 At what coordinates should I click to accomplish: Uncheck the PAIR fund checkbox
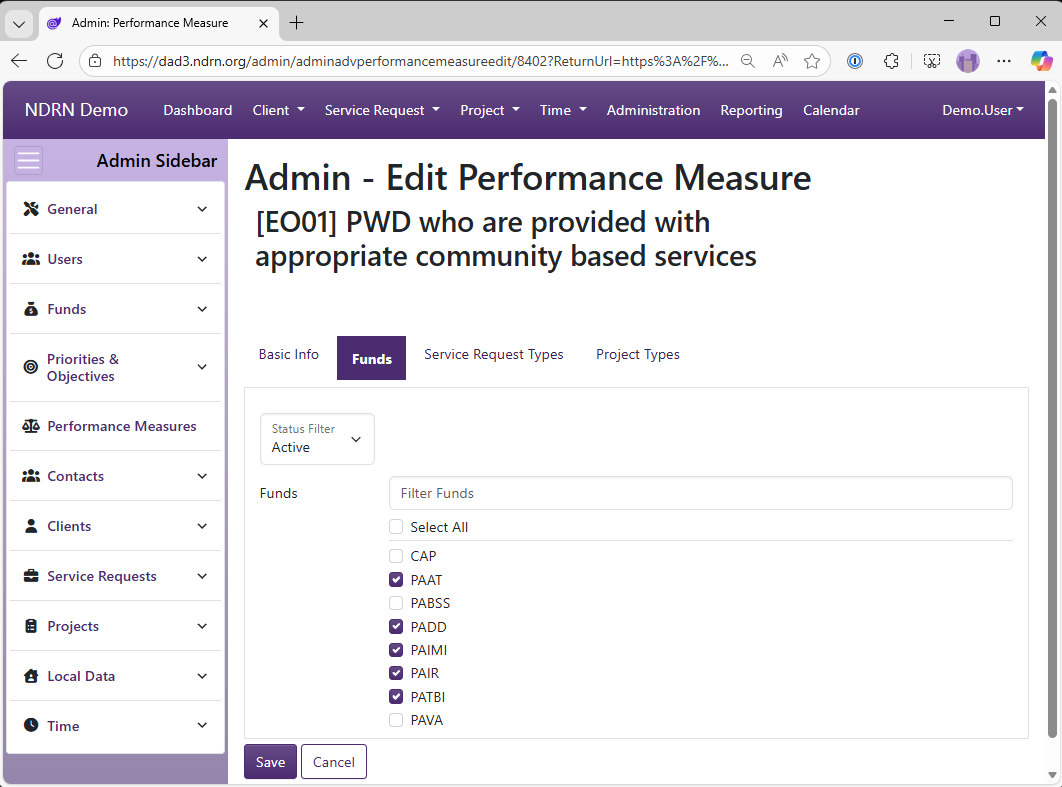coord(396,673)
